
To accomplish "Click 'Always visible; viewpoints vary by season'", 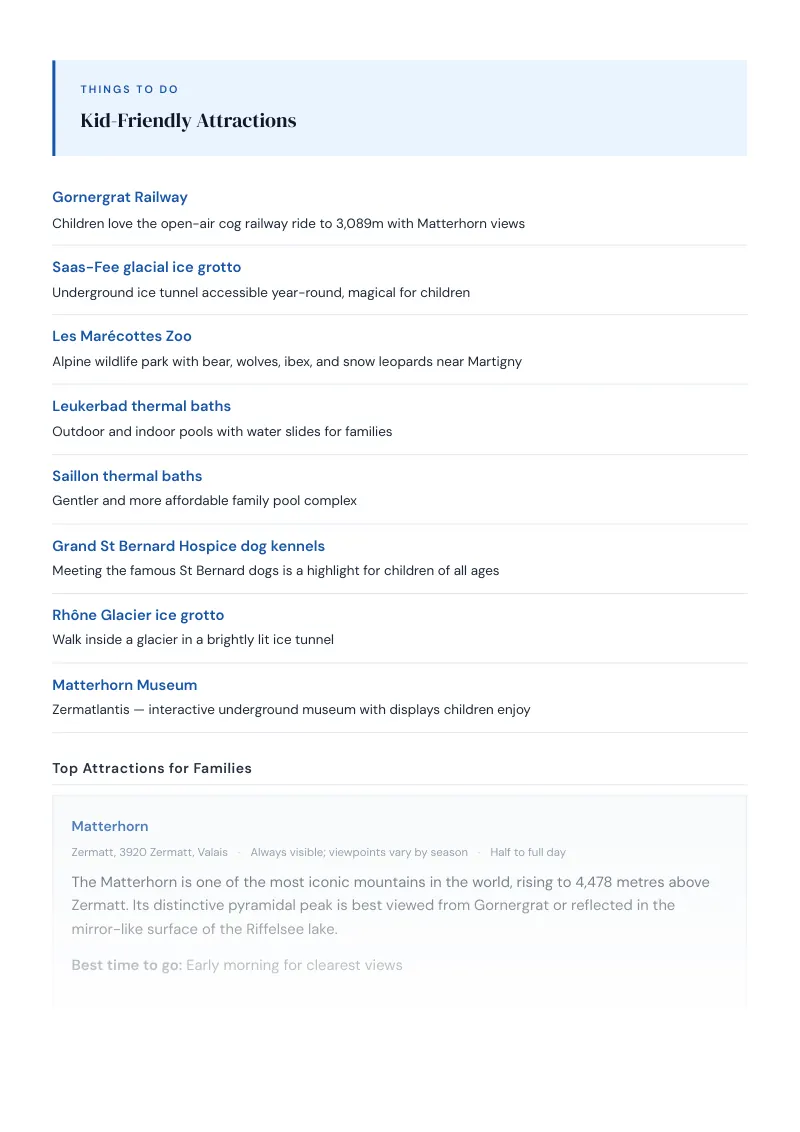I will coord(359,853).
